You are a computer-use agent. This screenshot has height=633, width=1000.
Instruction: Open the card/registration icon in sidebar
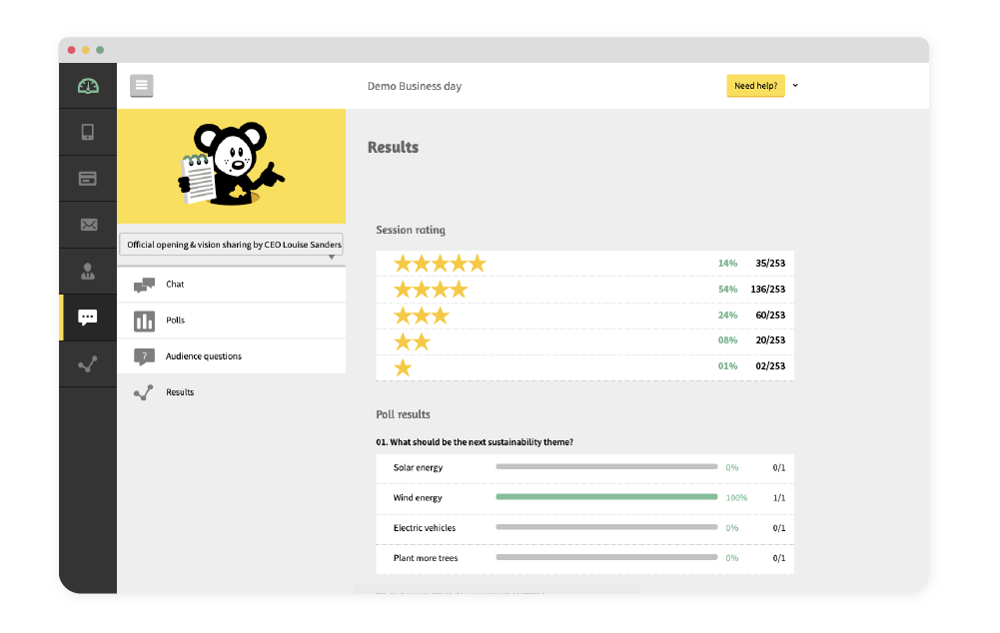(x=88, y=178)
